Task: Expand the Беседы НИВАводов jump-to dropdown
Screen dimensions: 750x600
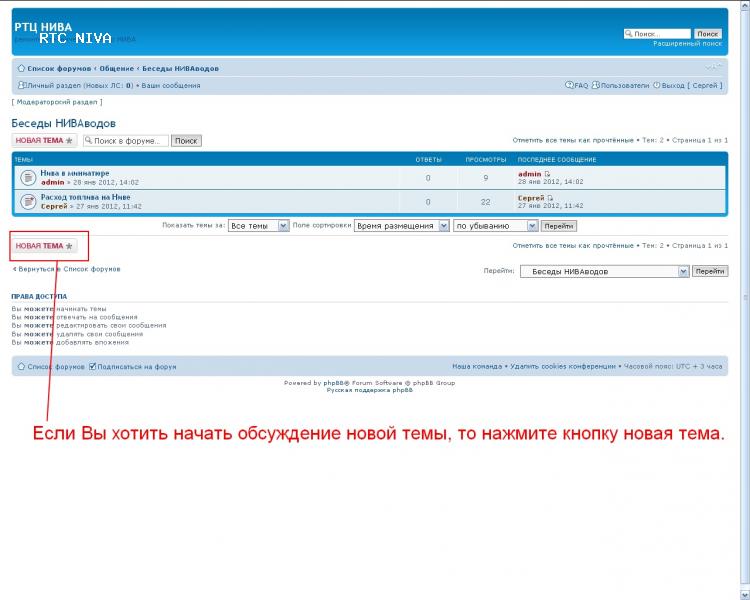Action: [x=605, y=271]
